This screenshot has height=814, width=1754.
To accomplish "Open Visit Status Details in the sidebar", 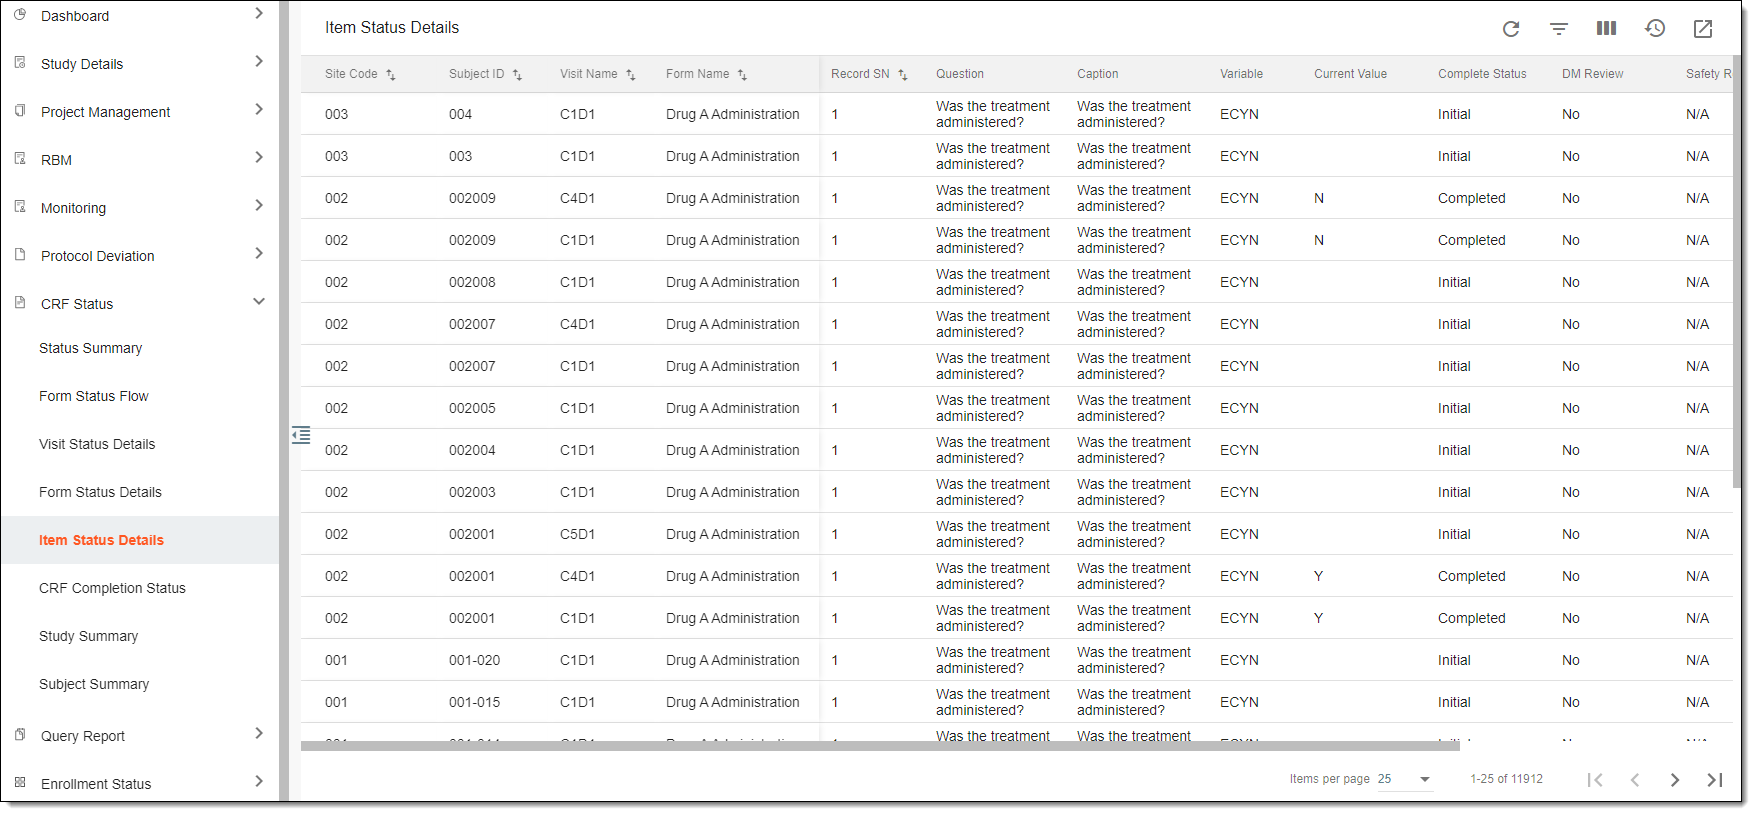I will click(x=97, y=444).
